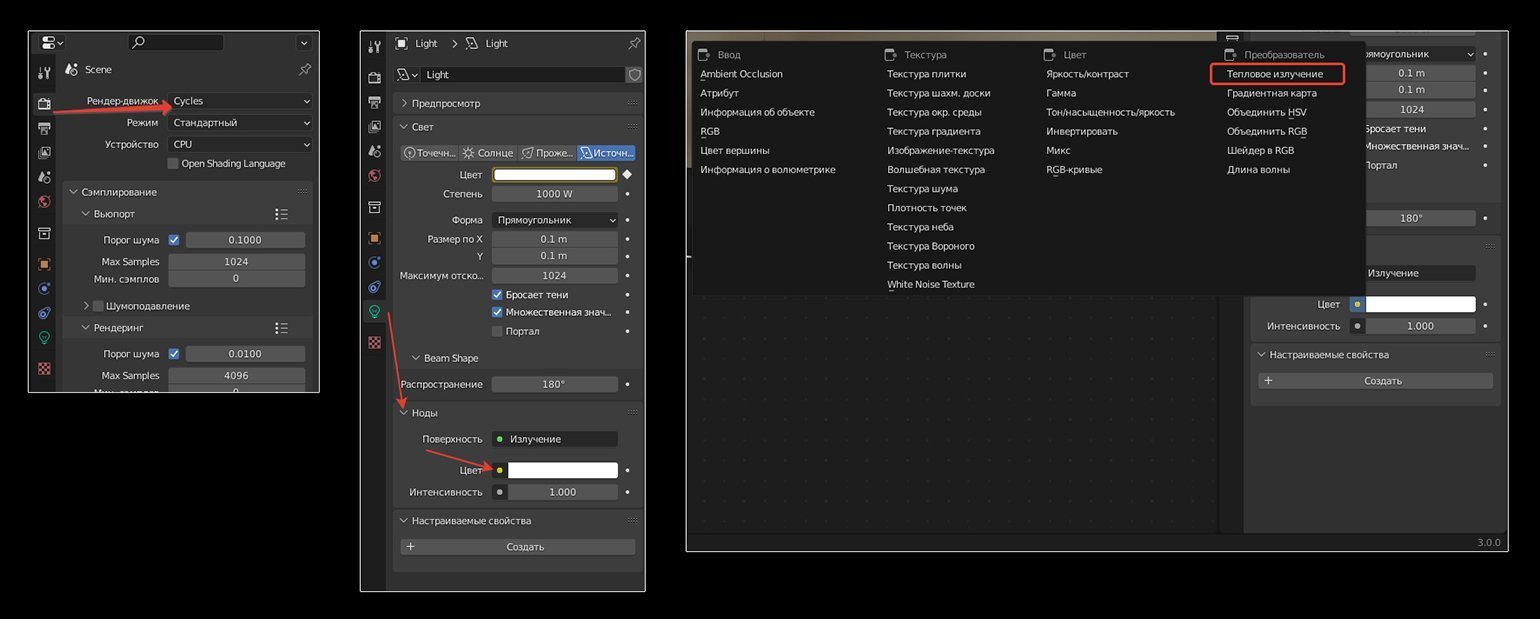
Task: Open Output properties tab in left panel
Action: coord(44,129)
